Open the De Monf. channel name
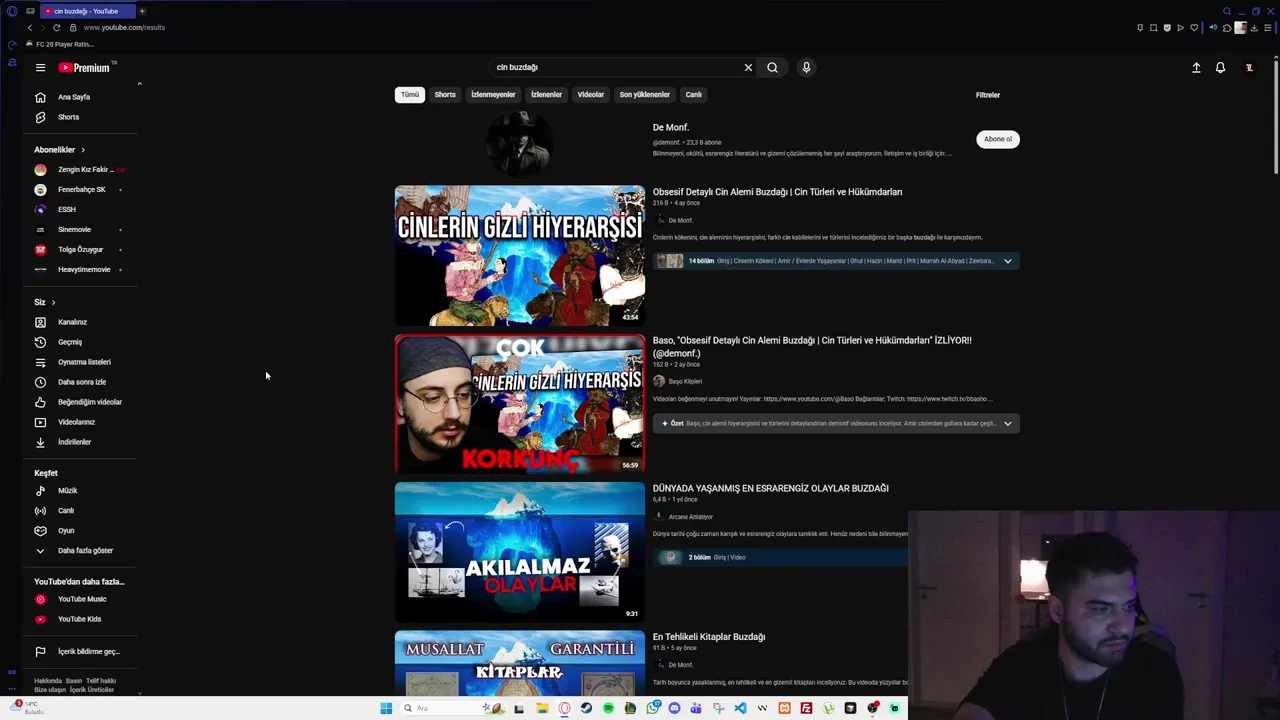Screen dimensions: 1280x720 click(x=671, y=128)
